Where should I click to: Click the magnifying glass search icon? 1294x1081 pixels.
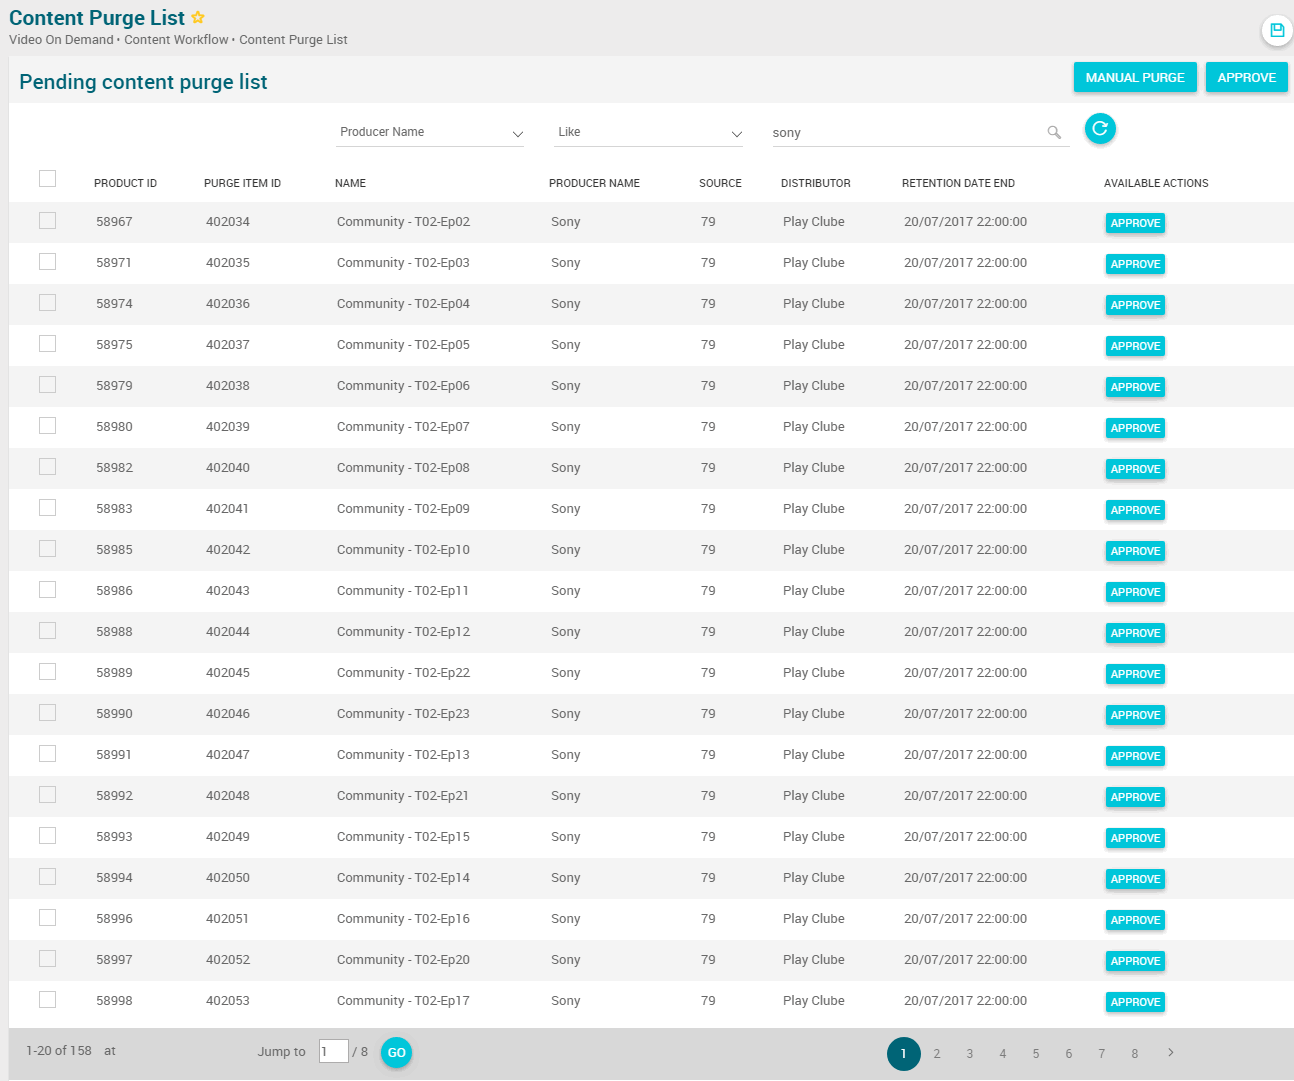coord(1054,132)
